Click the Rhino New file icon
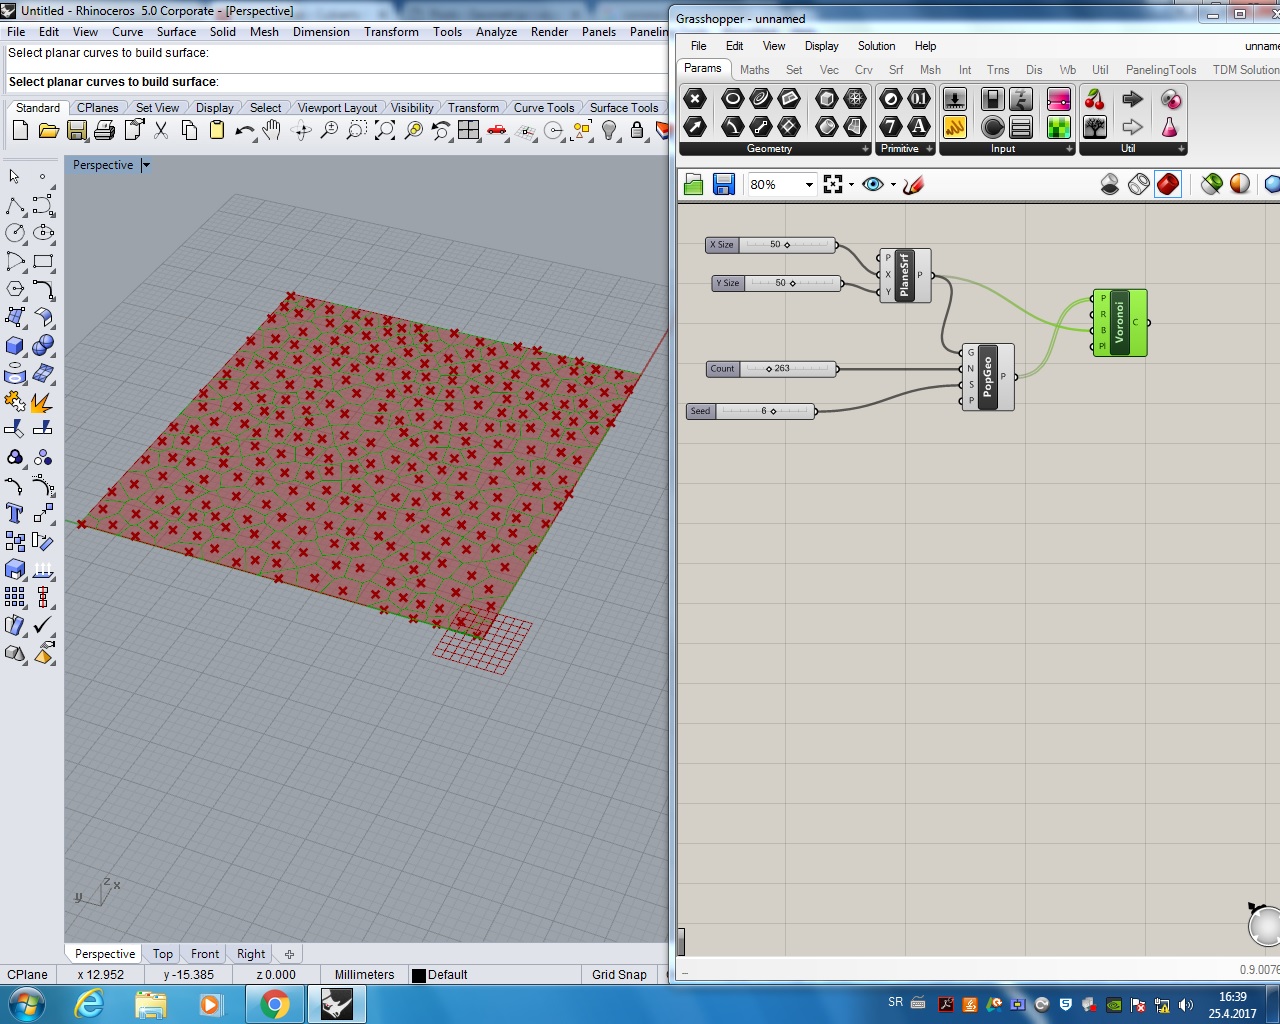Viewport: 1280px width, 1024px height. [x=20, y=131]
